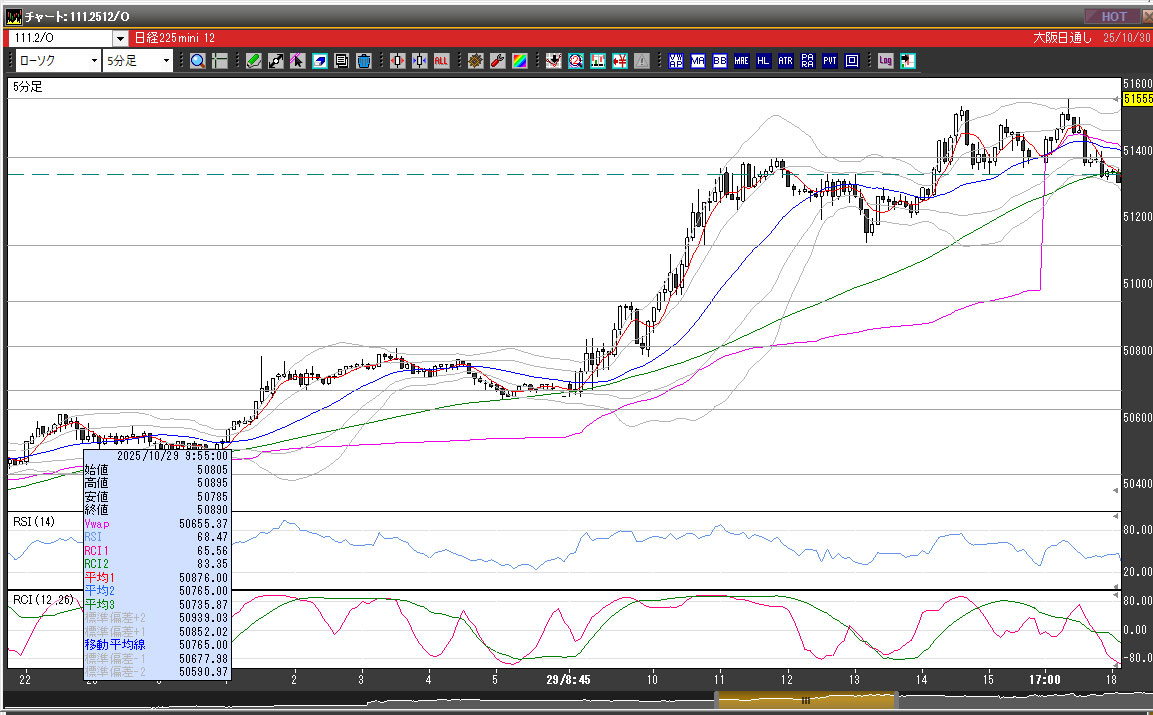
Task: Open the wrench settings tool
Action: (497, 61)
